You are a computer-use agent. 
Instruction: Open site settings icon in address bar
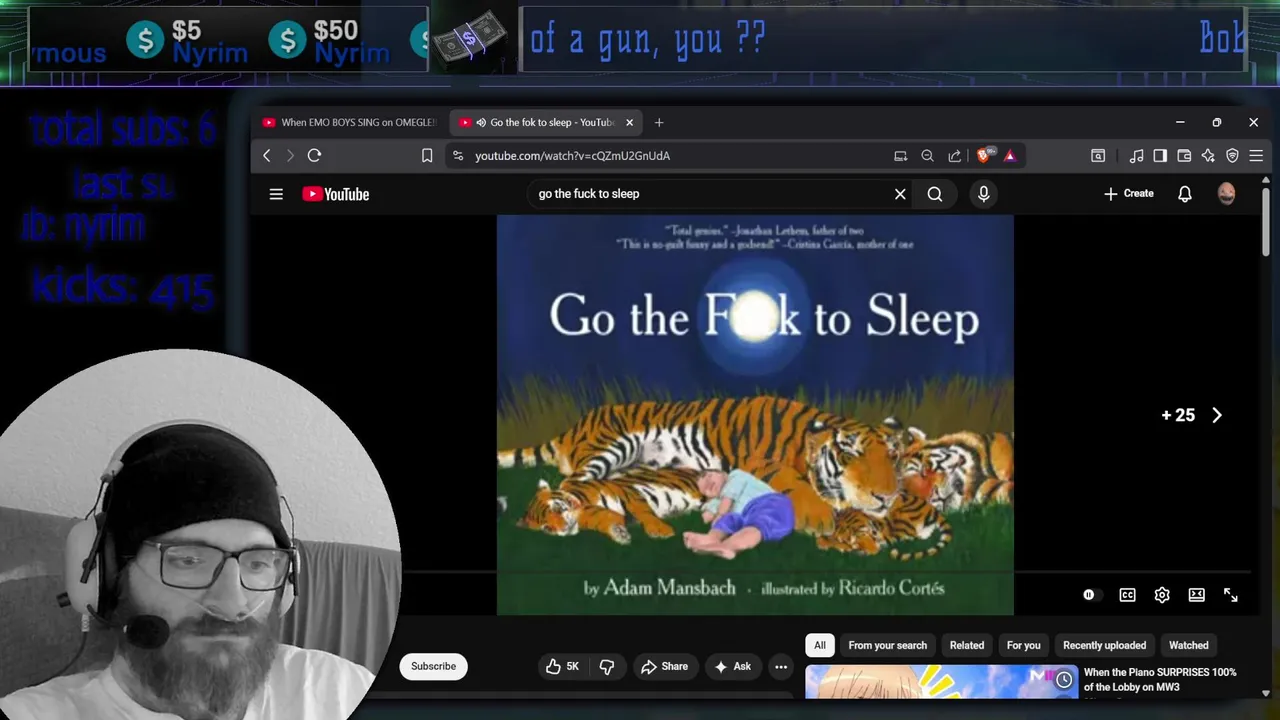(x=458, y=155)
